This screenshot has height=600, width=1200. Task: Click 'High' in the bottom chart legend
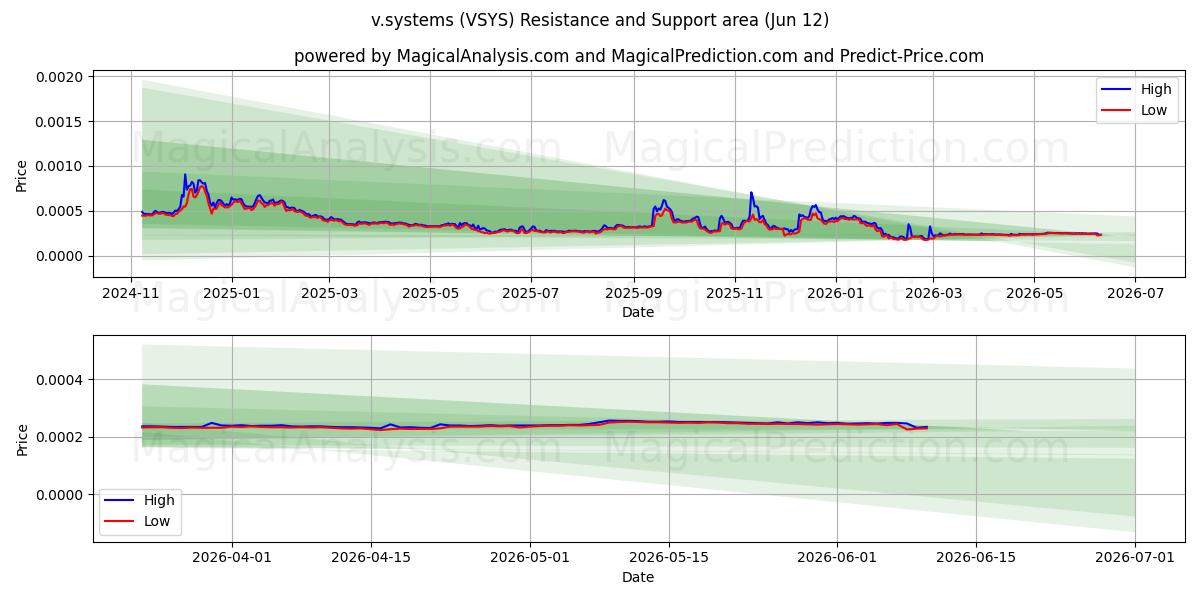pyautogui.click(x=159, y=501)
